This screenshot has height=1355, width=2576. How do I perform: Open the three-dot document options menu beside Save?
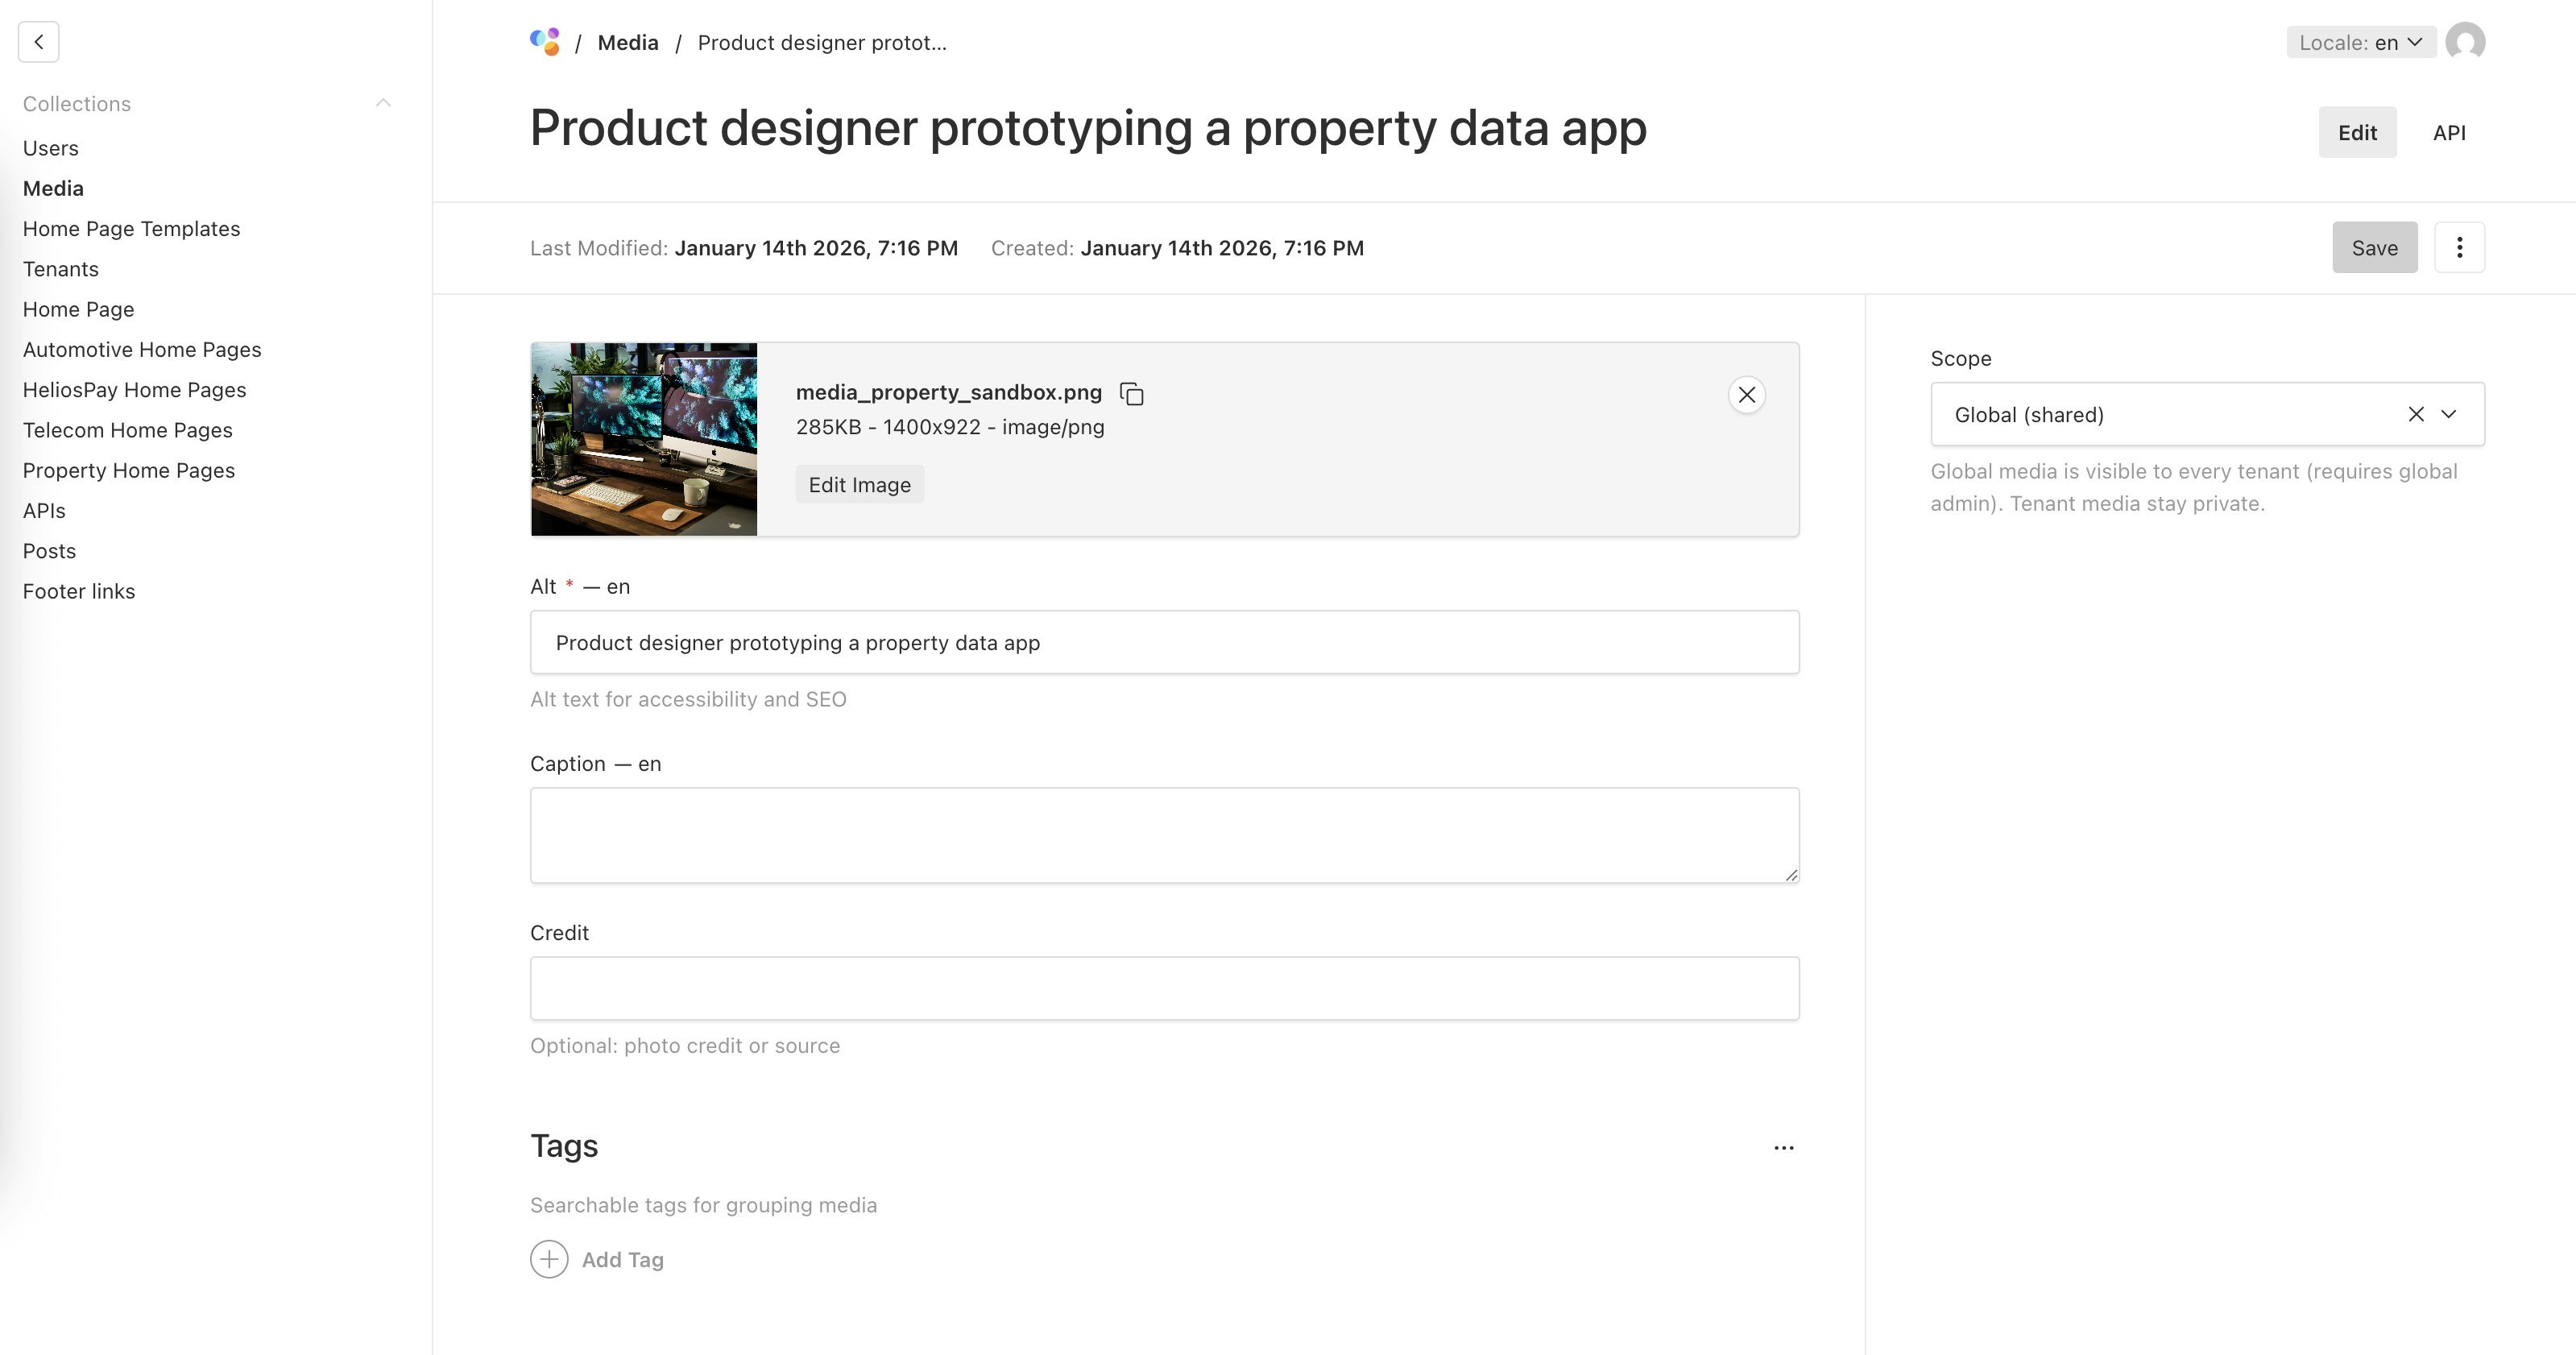[2459, 247]
